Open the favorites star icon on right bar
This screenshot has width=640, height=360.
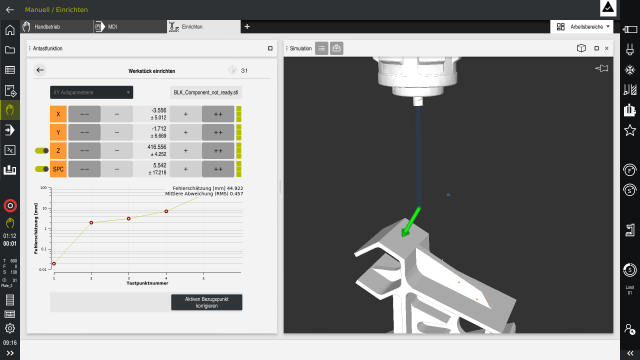point(630,131)
